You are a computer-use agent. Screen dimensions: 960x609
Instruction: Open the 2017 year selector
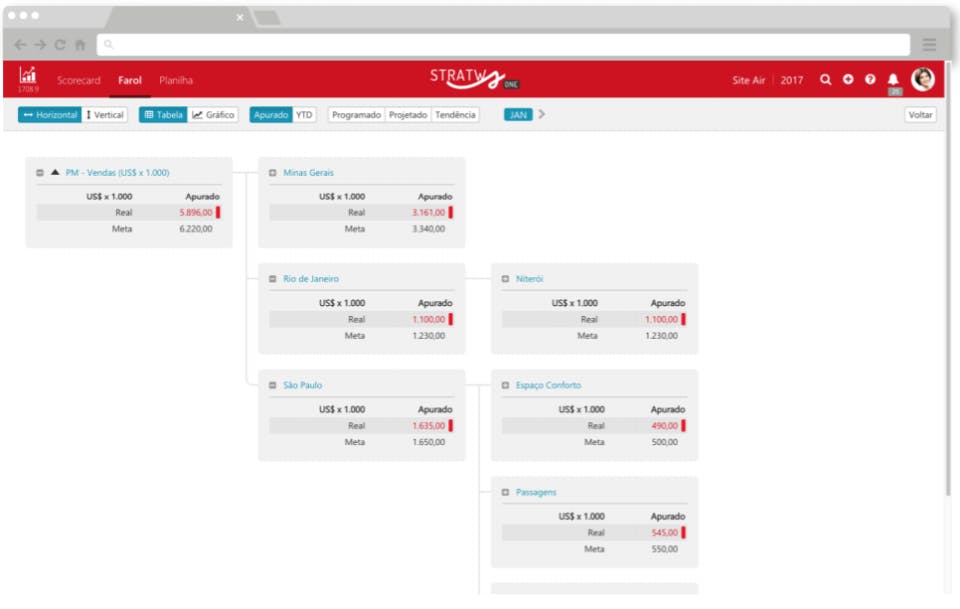click(792, 80)
